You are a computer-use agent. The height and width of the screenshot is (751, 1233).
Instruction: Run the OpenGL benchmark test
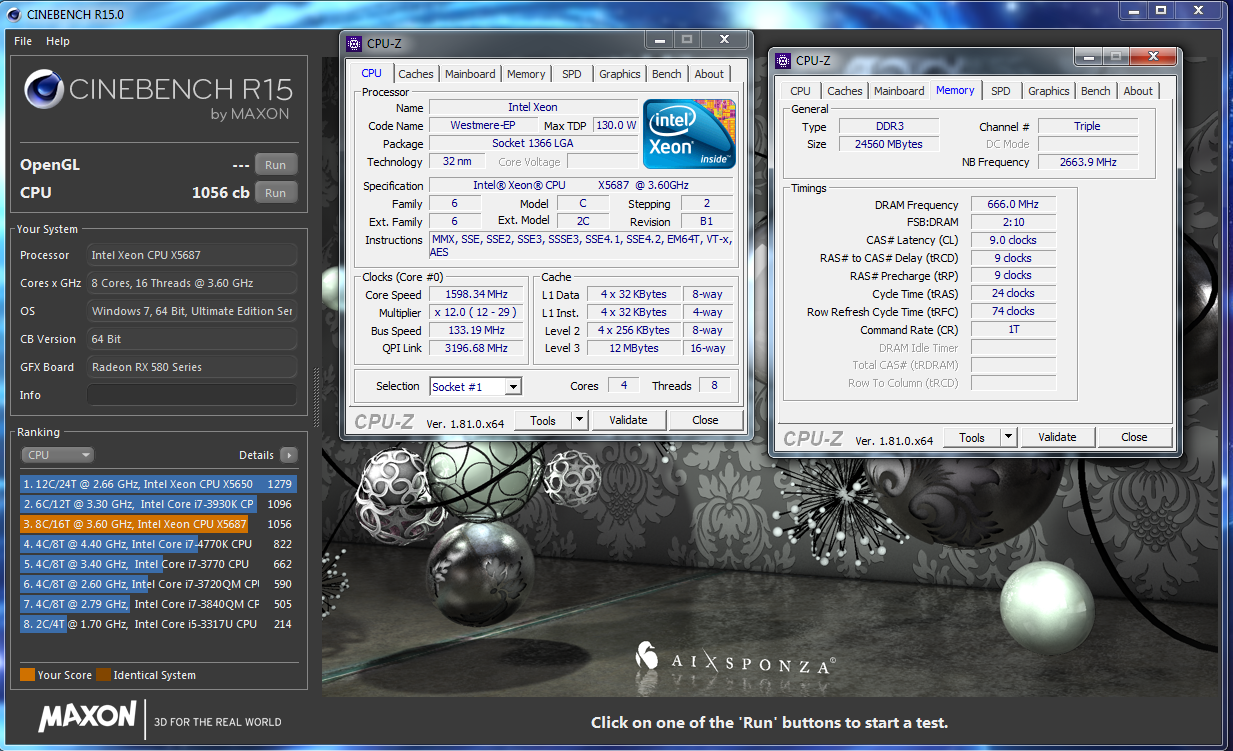click(276, 165)
